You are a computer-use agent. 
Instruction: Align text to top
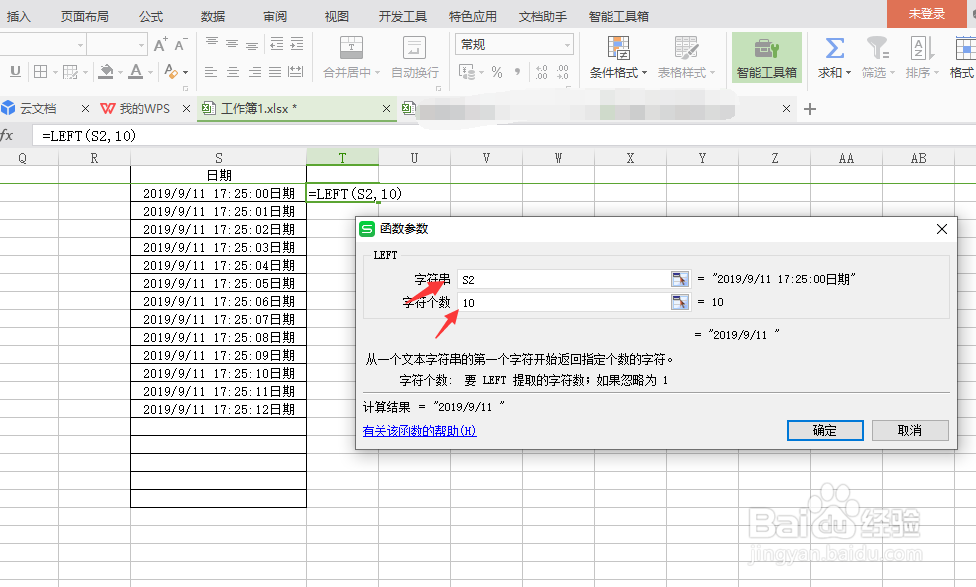pos(212,43)
